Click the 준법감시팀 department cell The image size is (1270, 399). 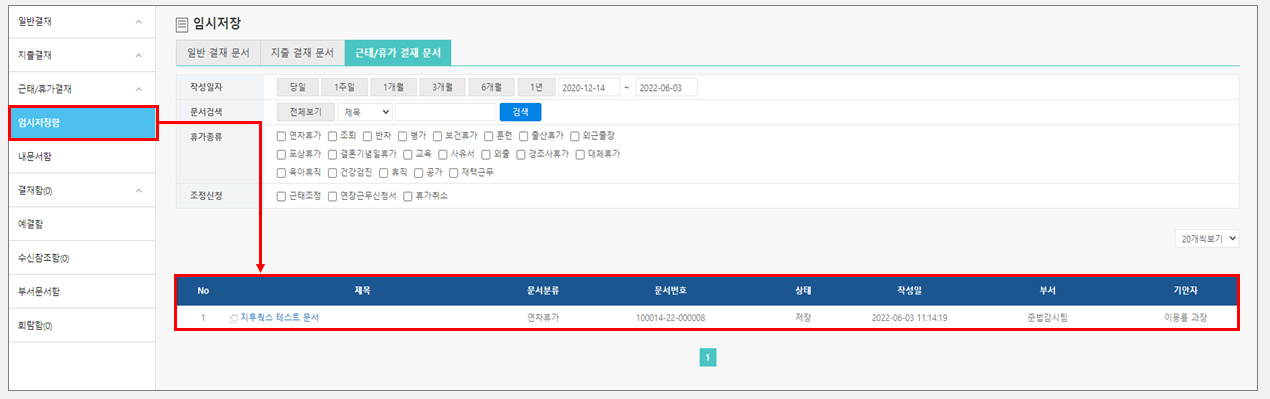tap(1047, 318)
